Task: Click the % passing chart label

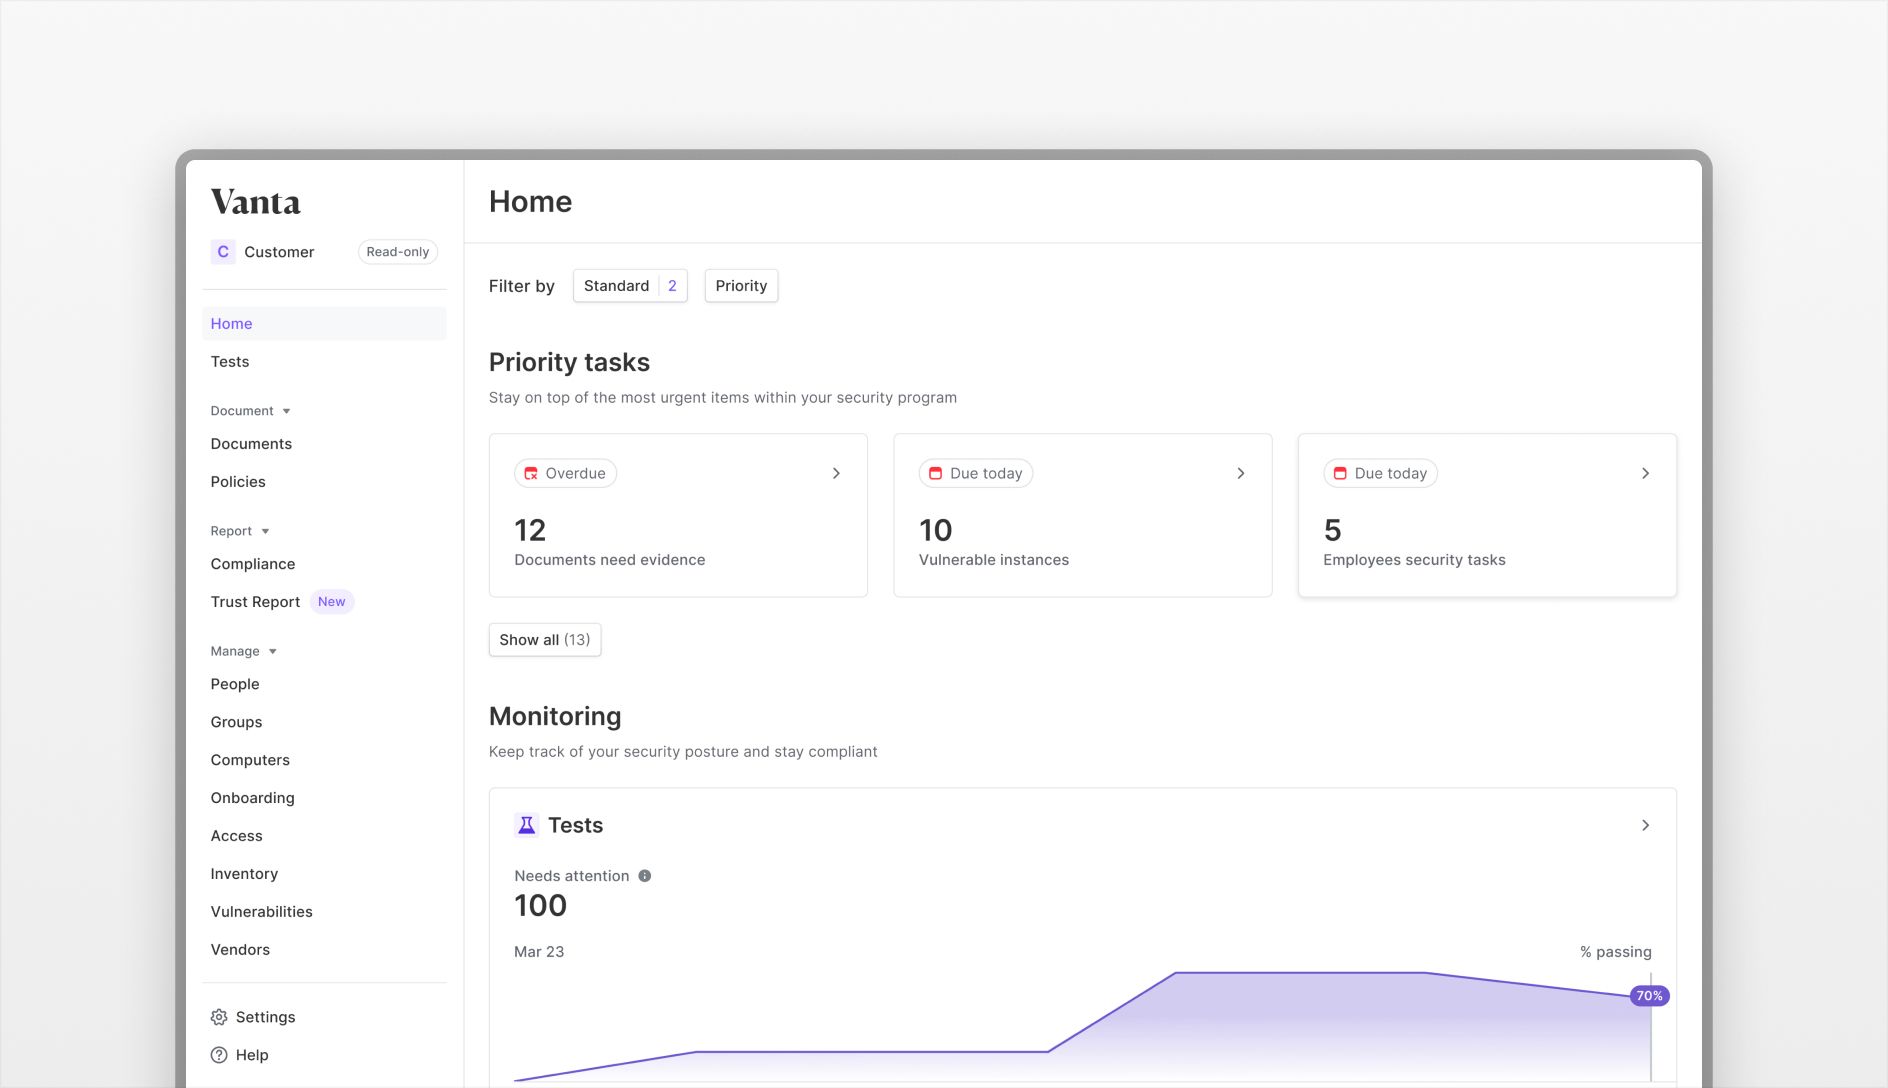Action: click(1615, 952)
